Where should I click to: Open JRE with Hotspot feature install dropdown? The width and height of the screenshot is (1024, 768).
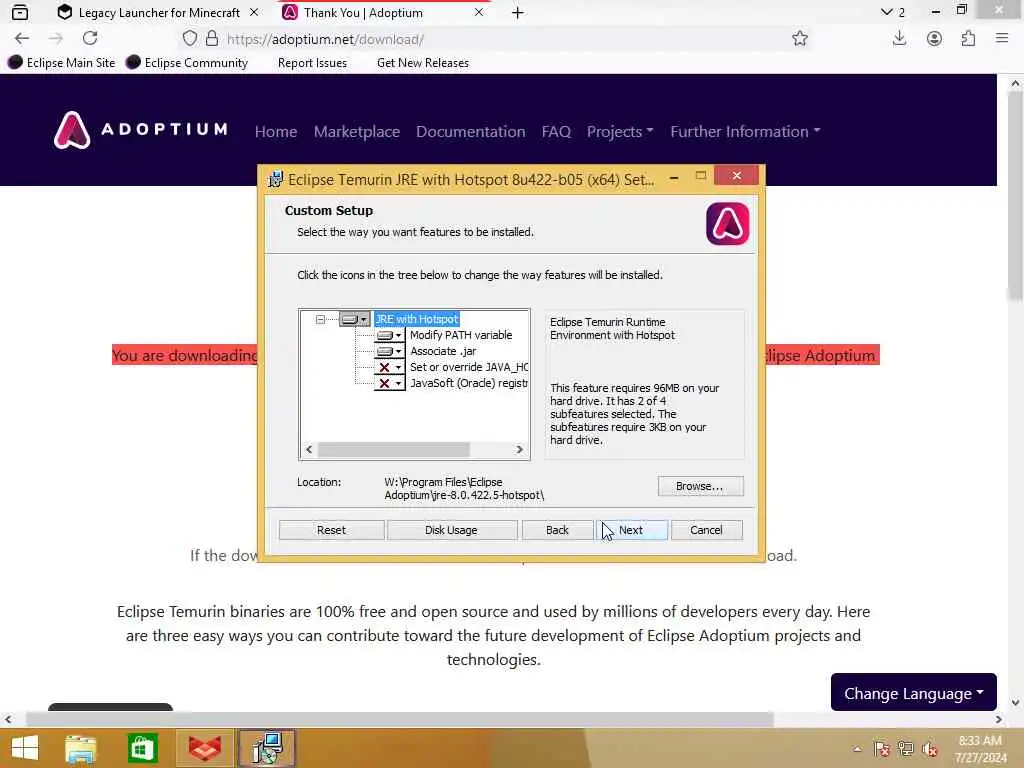point(355,319)
